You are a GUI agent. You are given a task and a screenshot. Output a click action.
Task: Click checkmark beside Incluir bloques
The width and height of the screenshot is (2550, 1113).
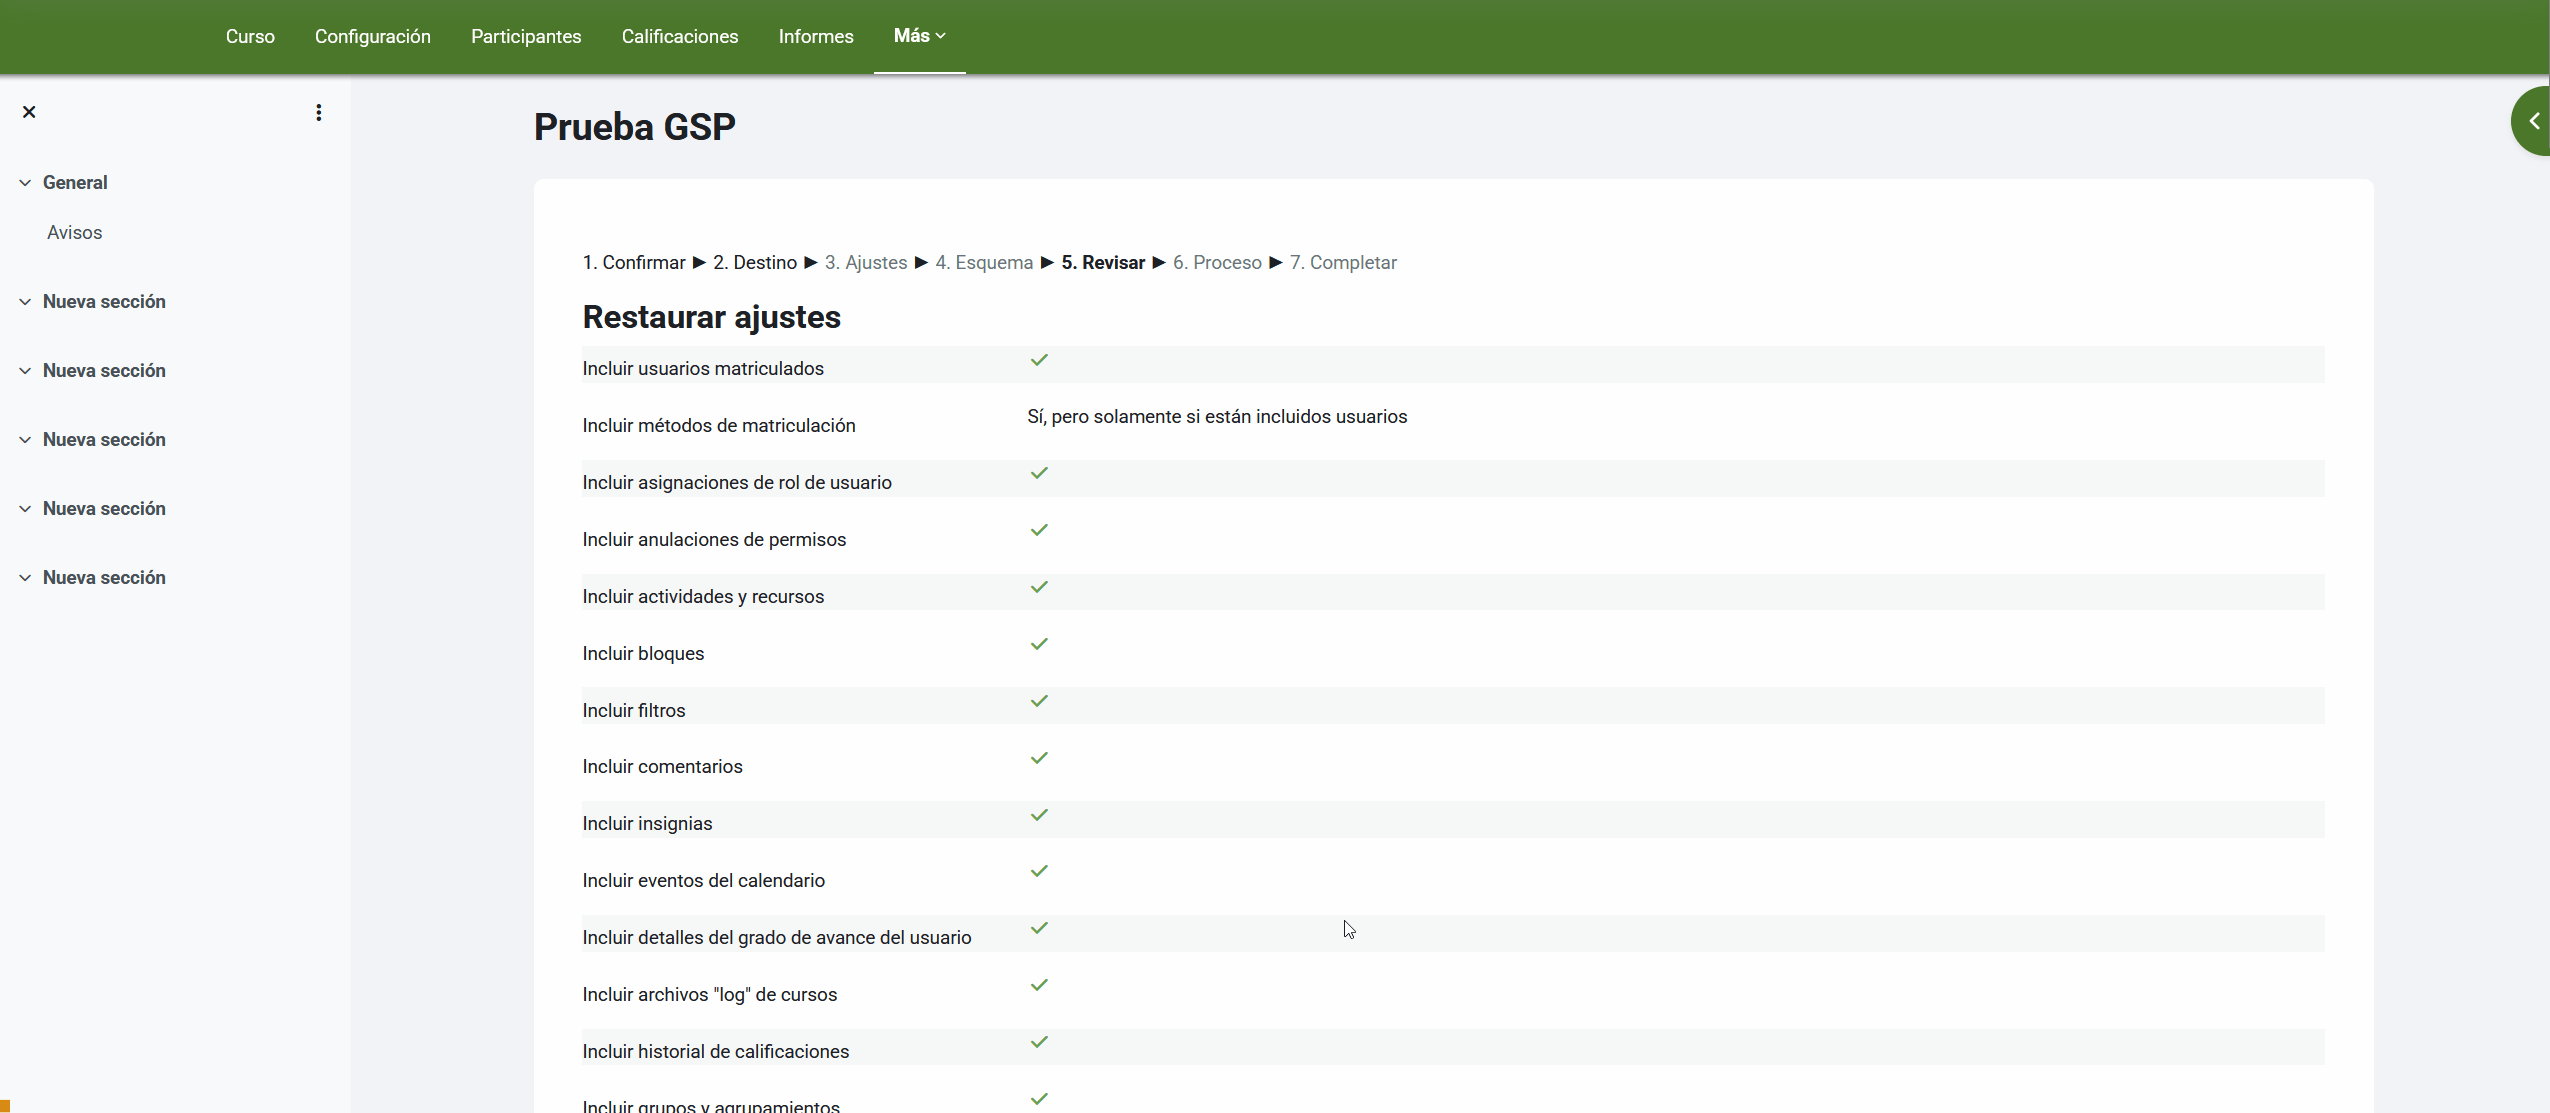point(1039,644)
